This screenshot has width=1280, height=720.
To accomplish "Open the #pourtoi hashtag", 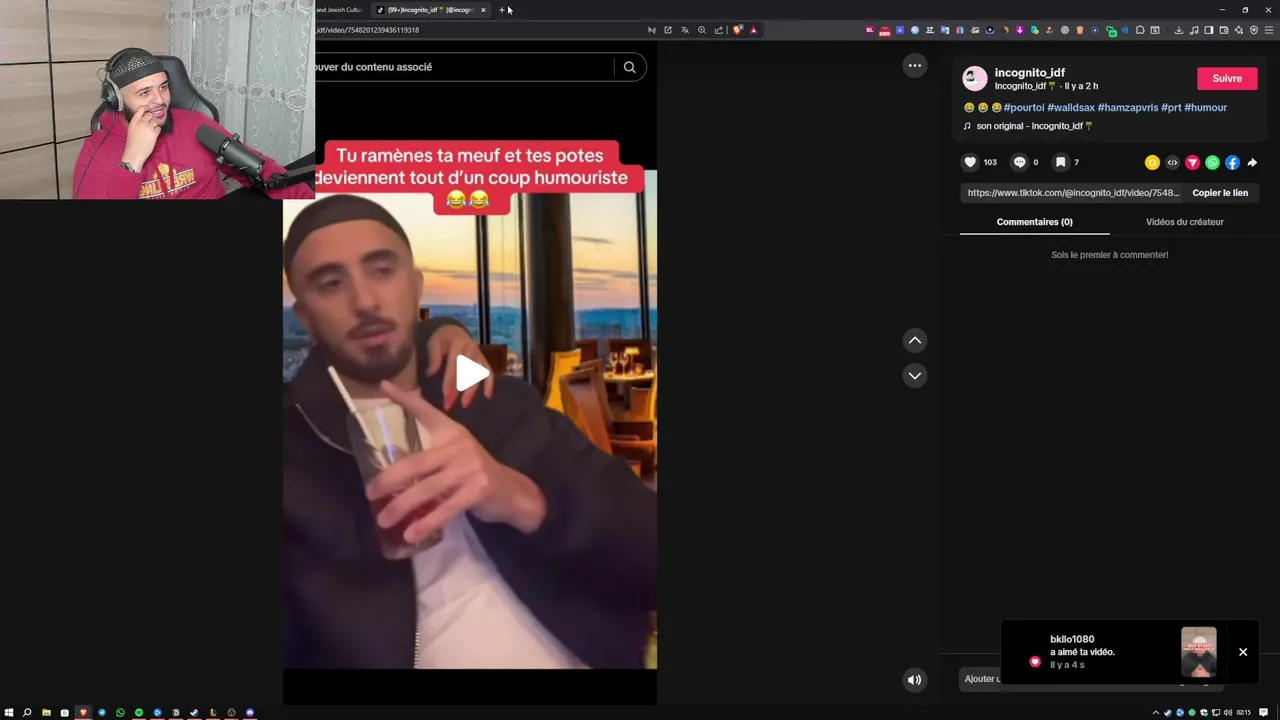I will (x=1024, y=108).
